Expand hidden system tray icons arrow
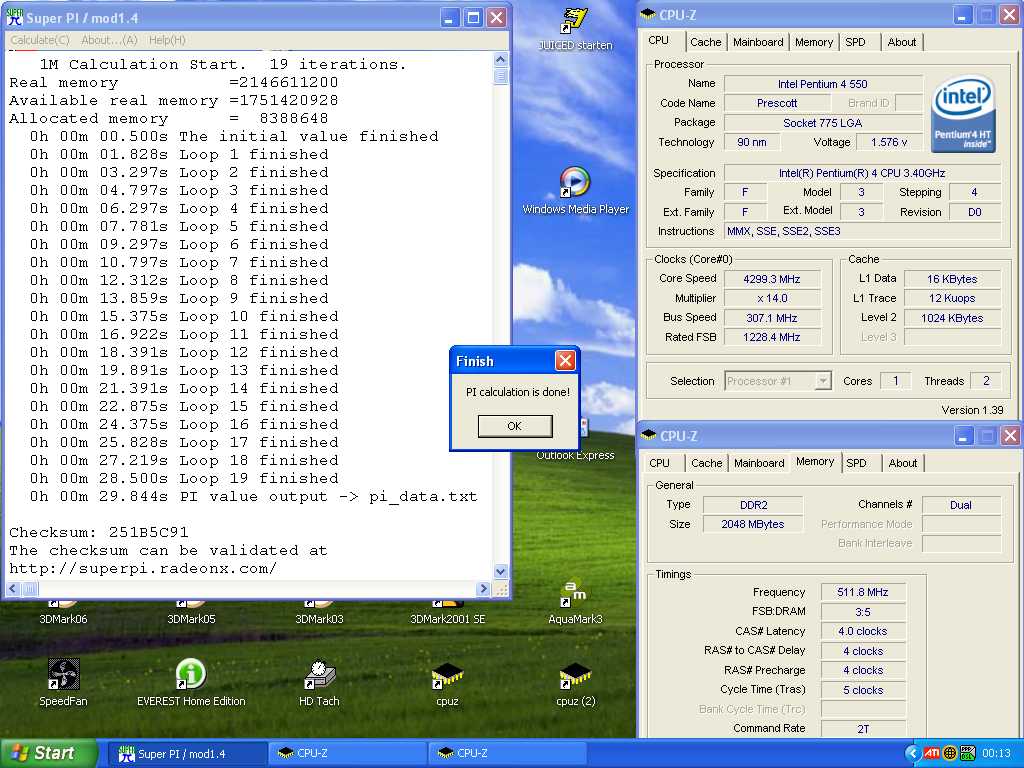Screen dimensions: 1024x768 click(x=912, y=753)
